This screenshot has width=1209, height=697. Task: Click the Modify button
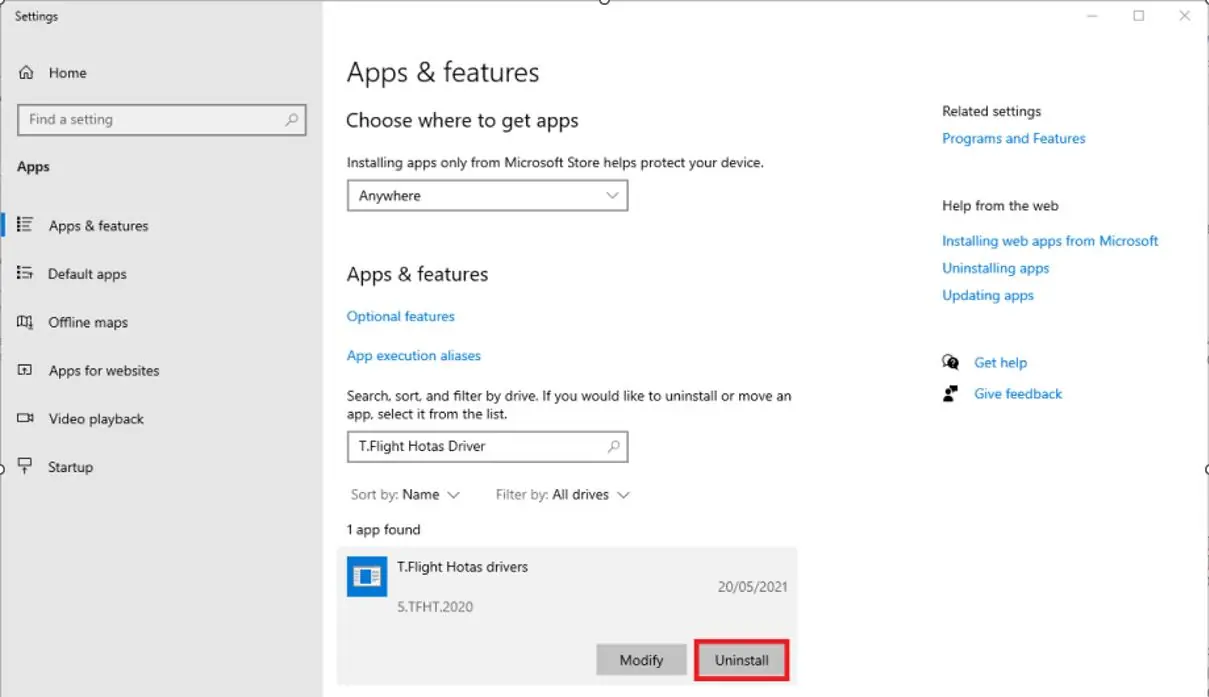(641, 660)
